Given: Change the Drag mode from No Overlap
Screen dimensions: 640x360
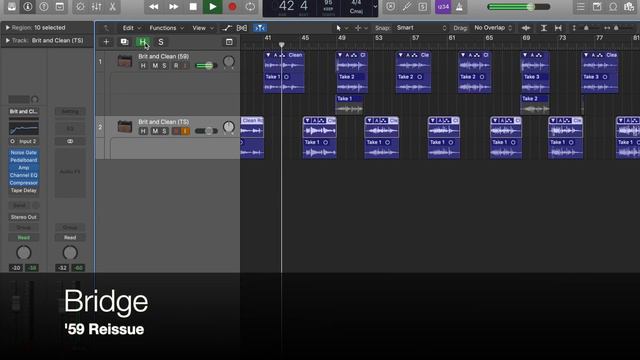Looking at the screenshot, I should click(493, 28).
